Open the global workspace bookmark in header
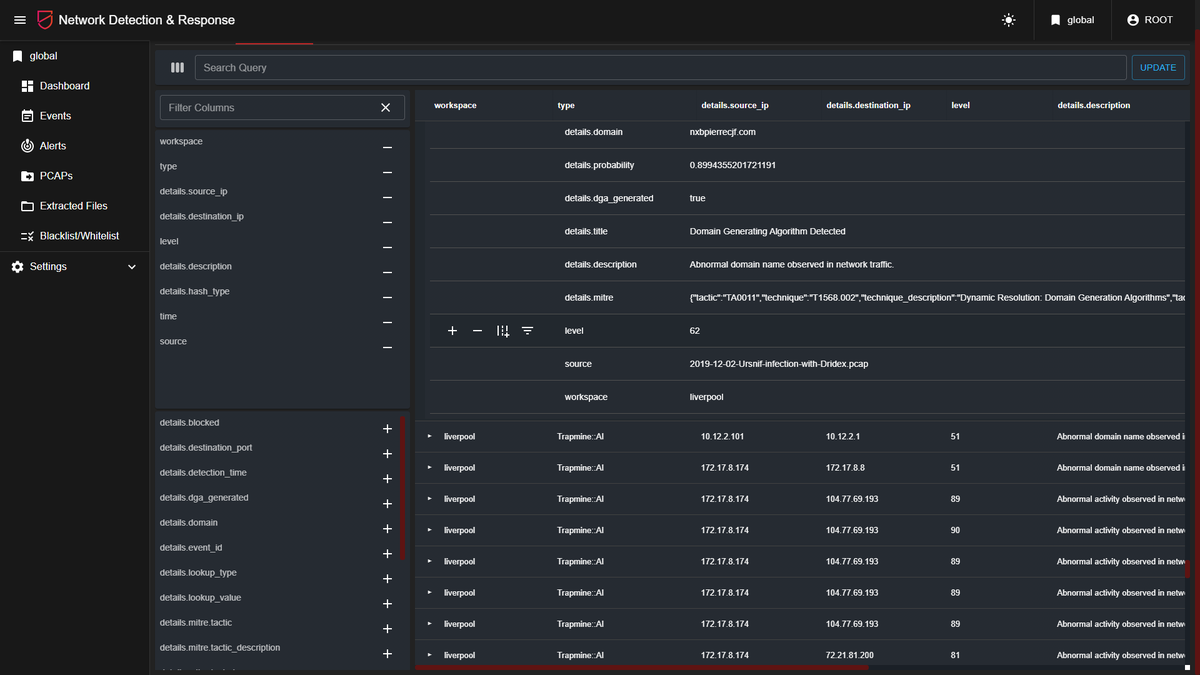This screenshot has height=675, width=1200. pos(1072,20)
